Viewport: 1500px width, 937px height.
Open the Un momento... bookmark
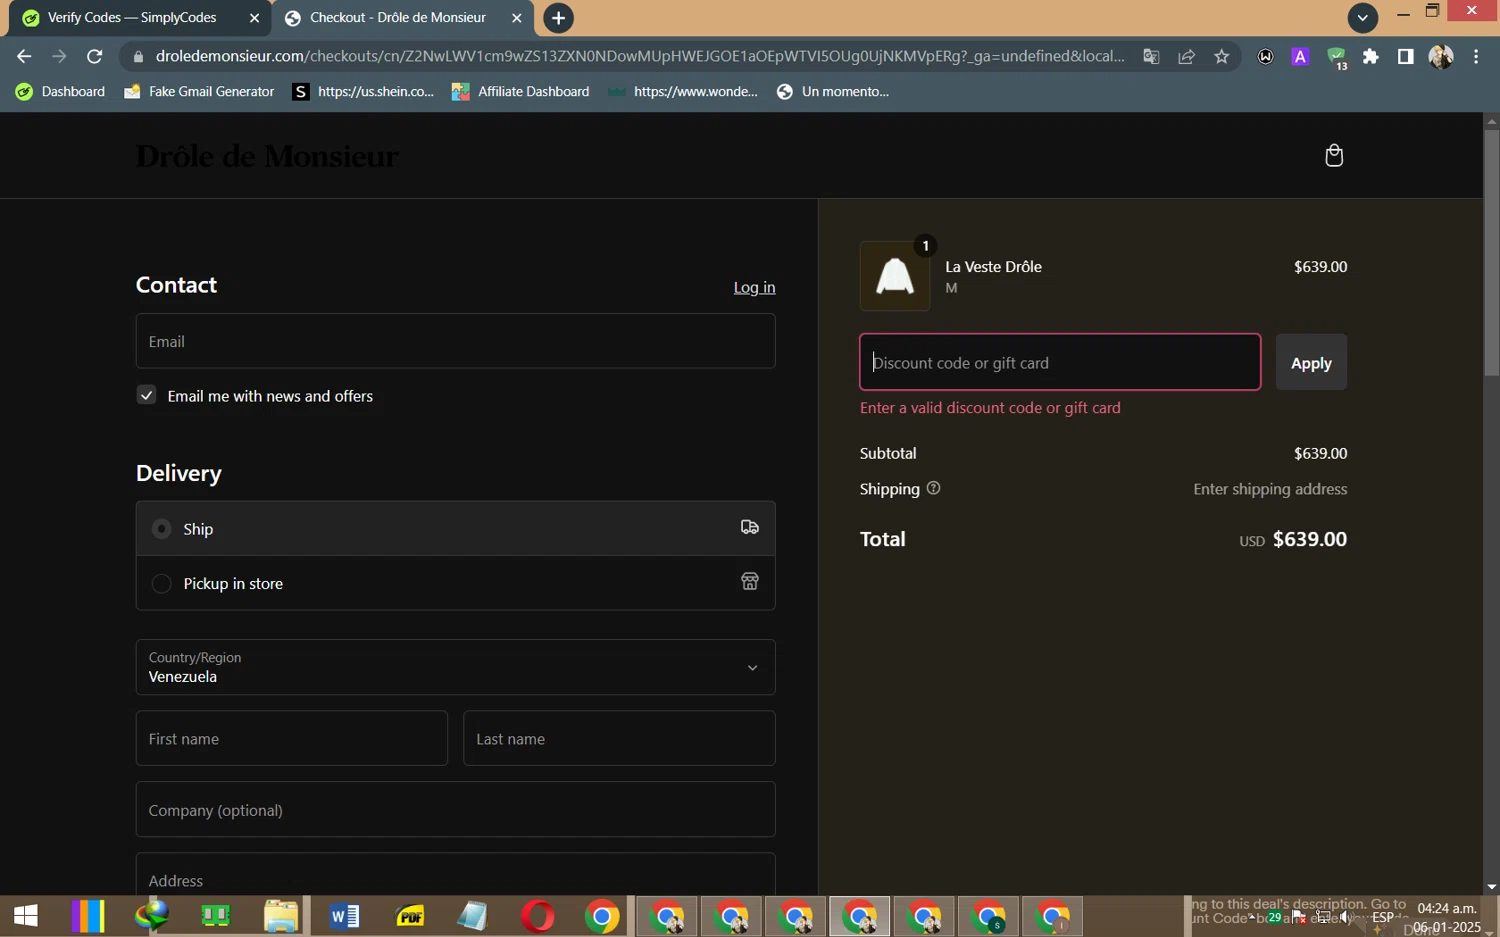click(832, 91)
